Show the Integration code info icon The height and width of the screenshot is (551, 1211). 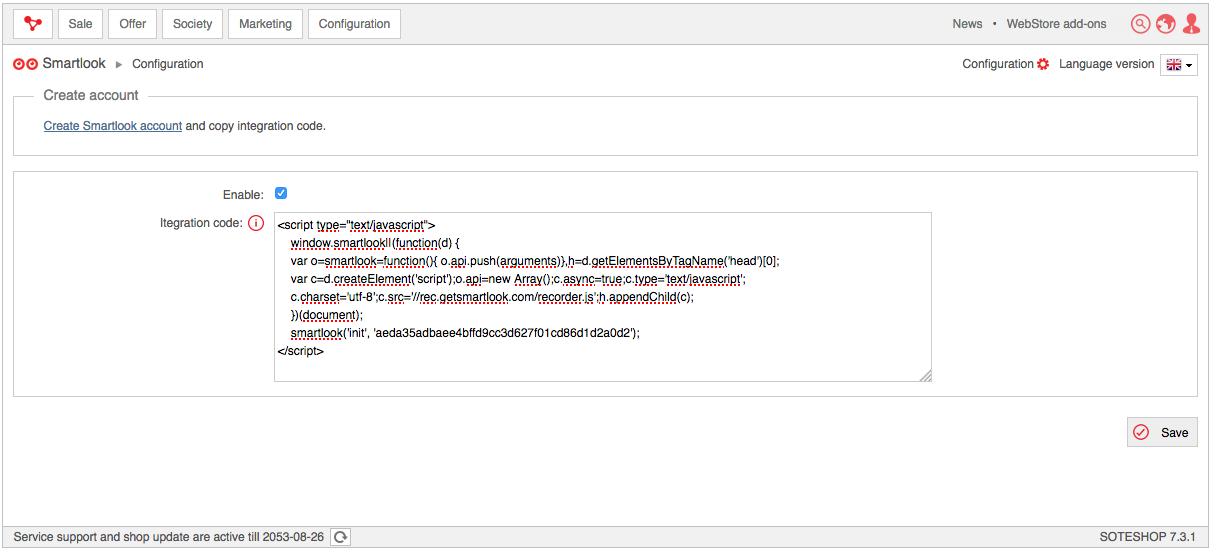[256, 223]
